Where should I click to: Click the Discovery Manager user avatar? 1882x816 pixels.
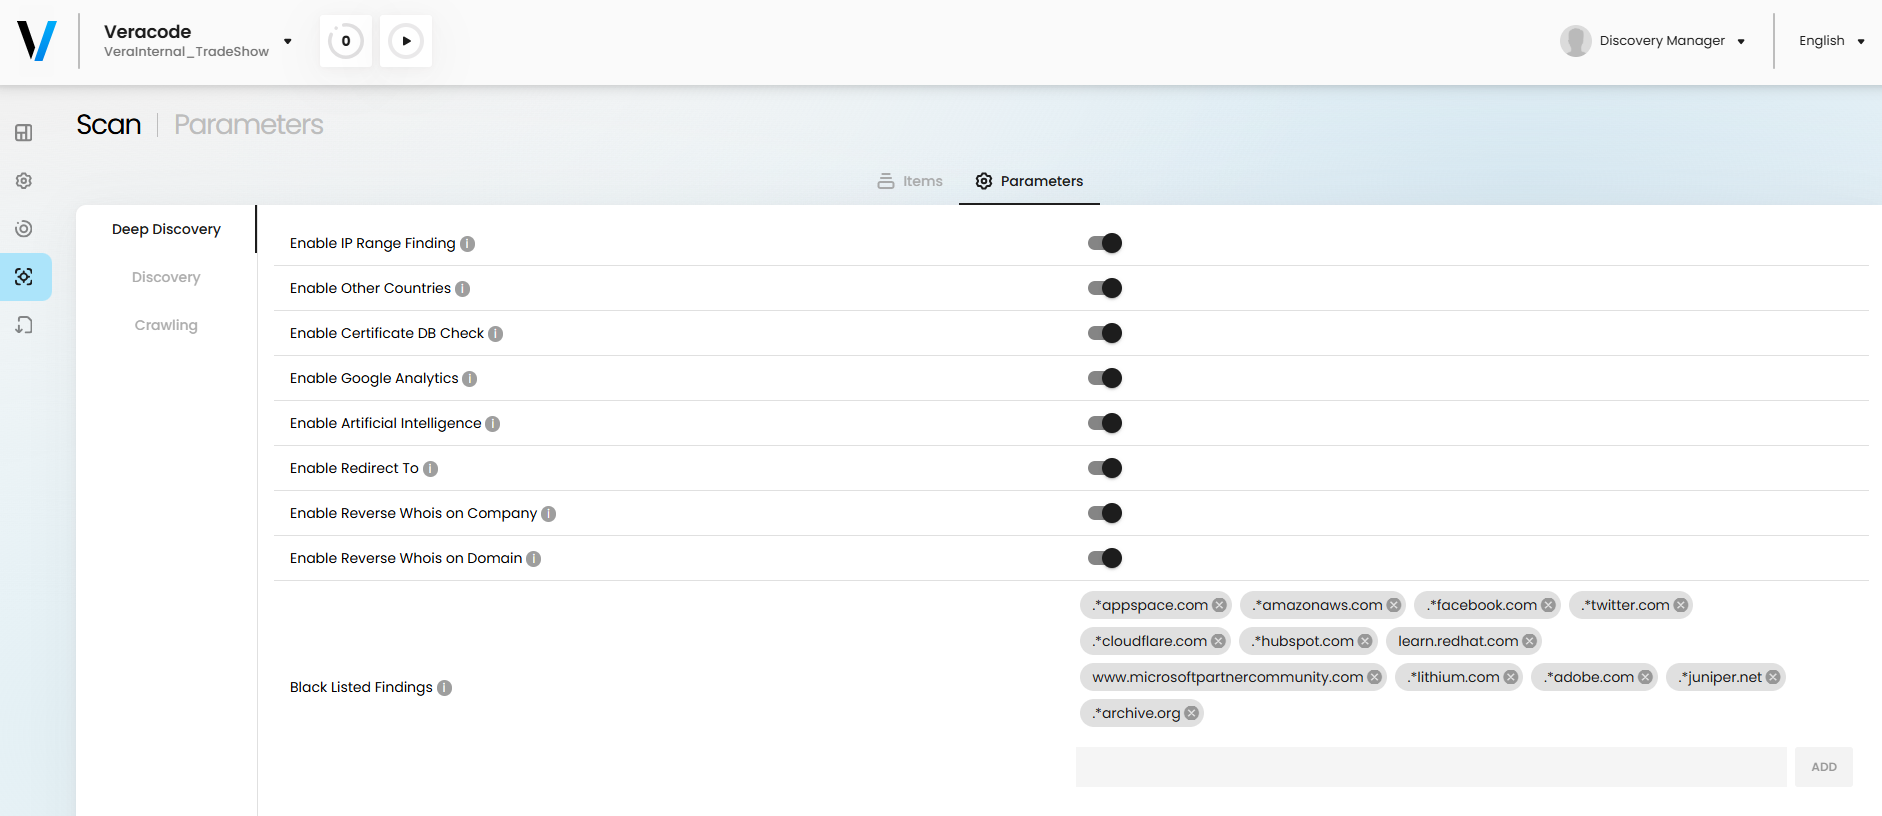click(x=1575, y=41)
